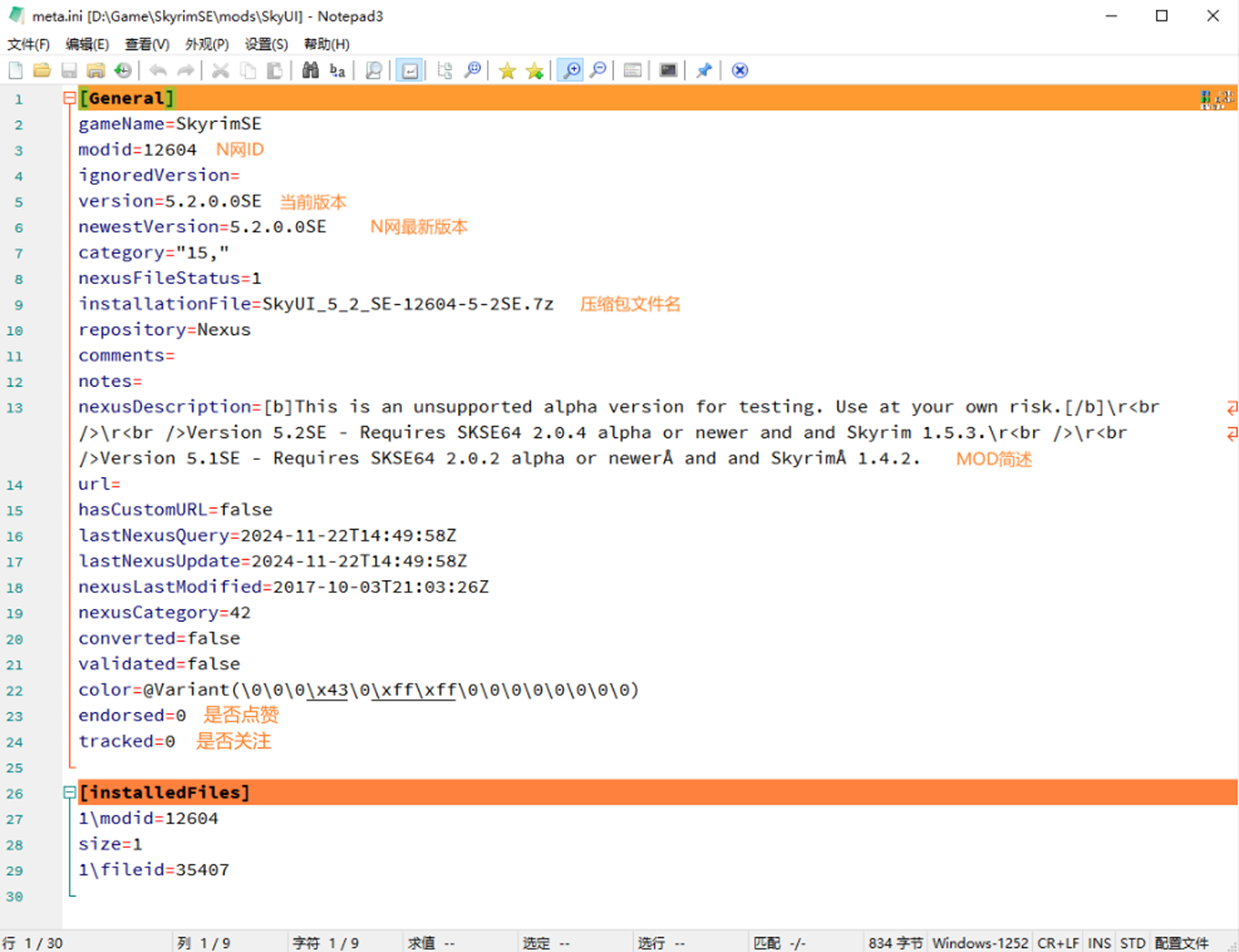This screenshot has height=952, width=1239.
Task: Open the recent files history icon
Action: point(122,70)
